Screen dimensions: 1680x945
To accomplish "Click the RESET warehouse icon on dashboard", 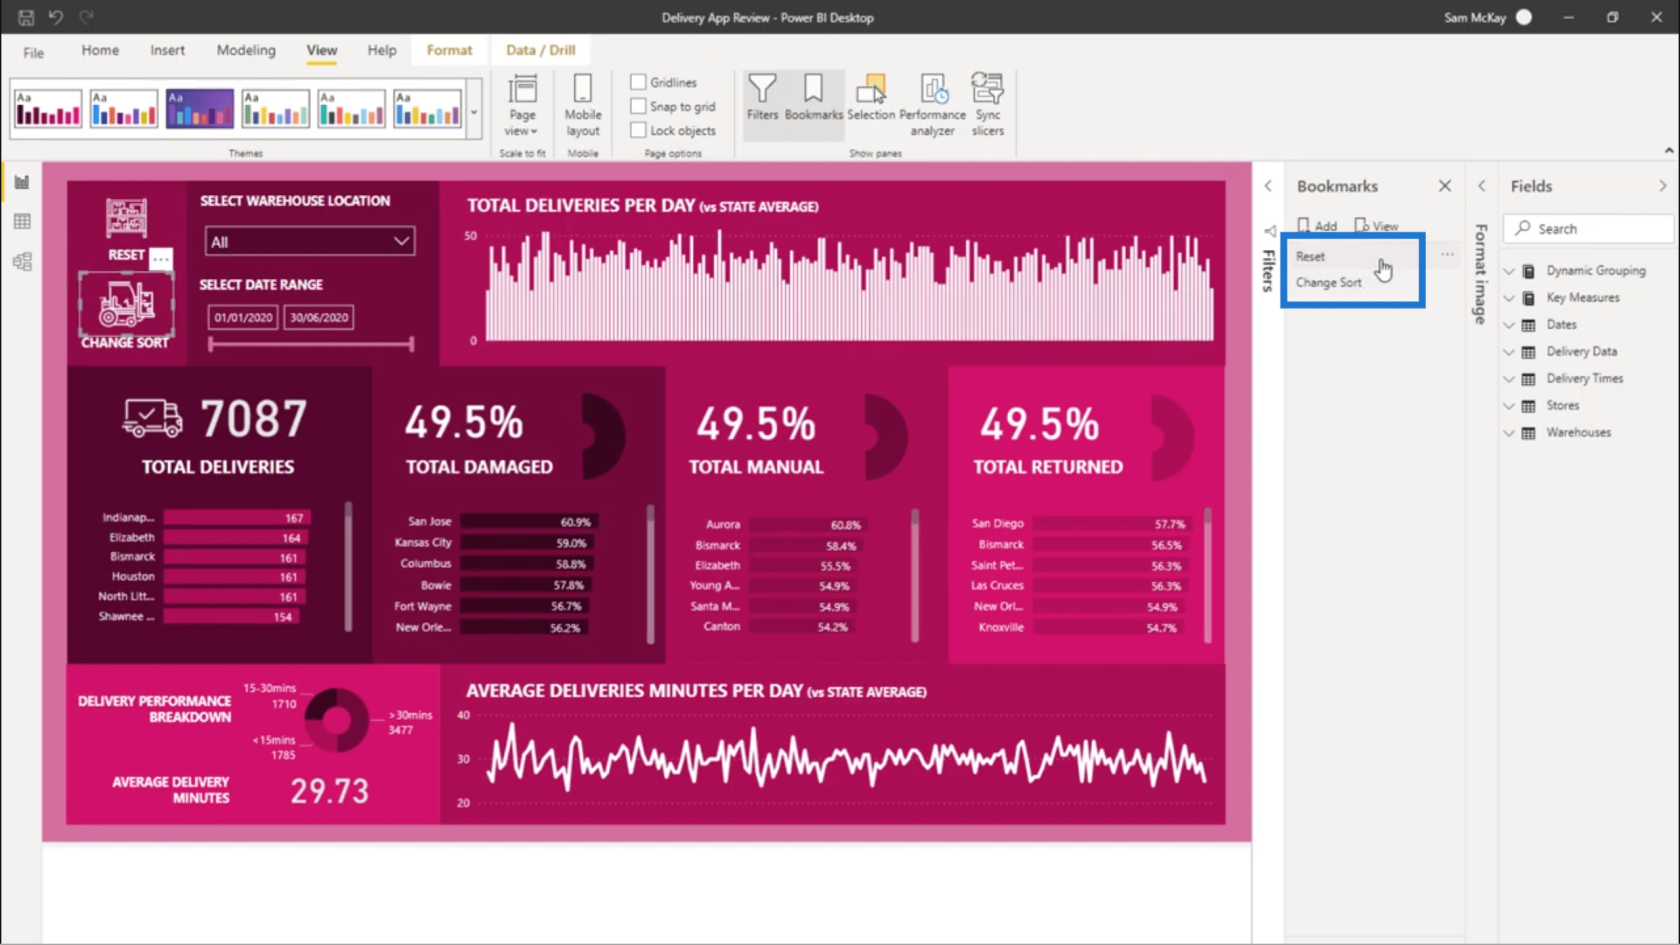I will click(x=126, y=218).
